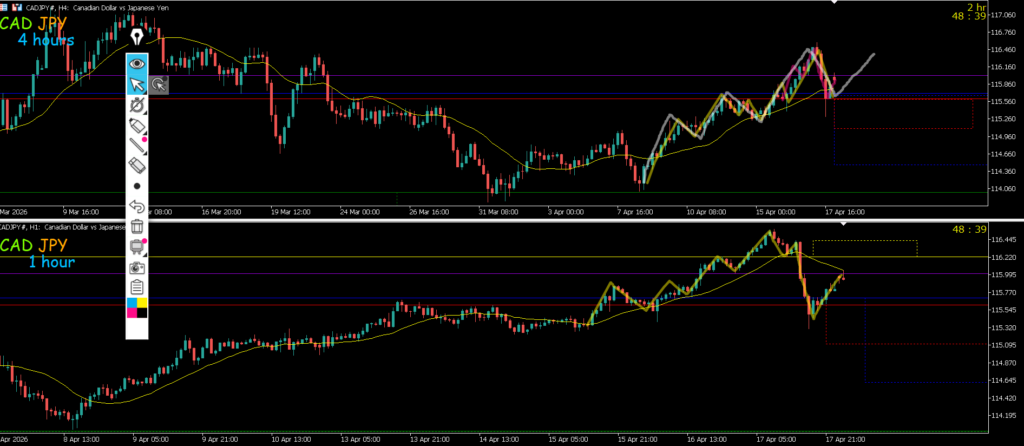Click the pen nib logo atop the toolbar
1024x446 pixels.
click(136, 36)
